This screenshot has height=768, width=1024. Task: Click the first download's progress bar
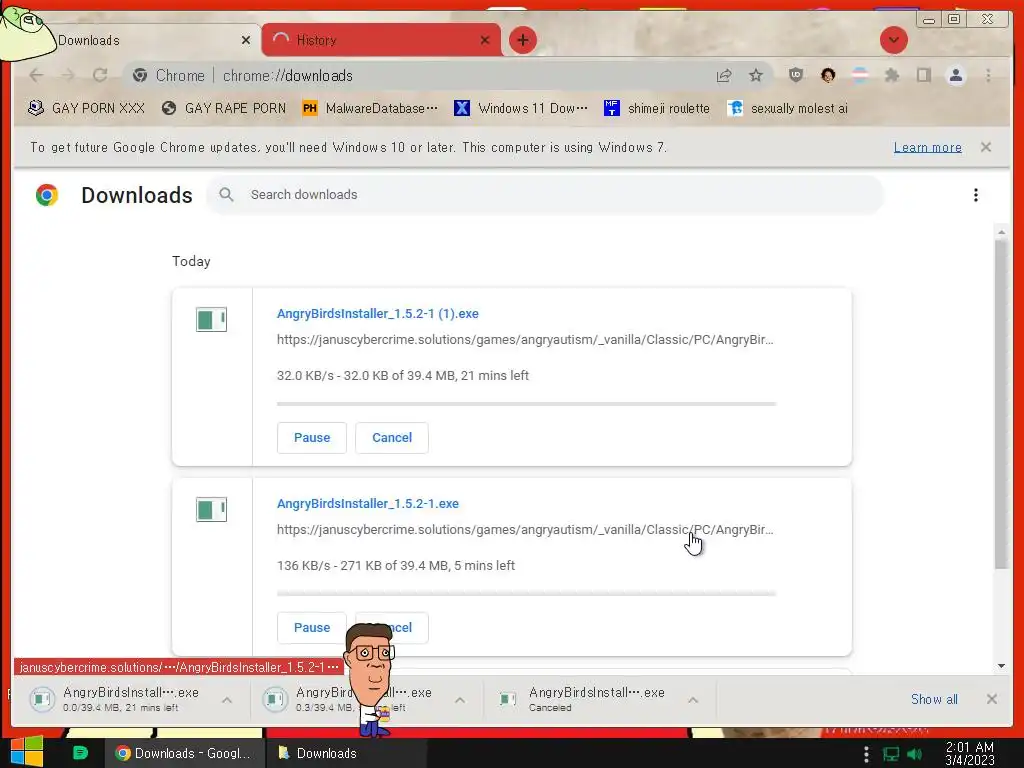click(x=526, y=404)
